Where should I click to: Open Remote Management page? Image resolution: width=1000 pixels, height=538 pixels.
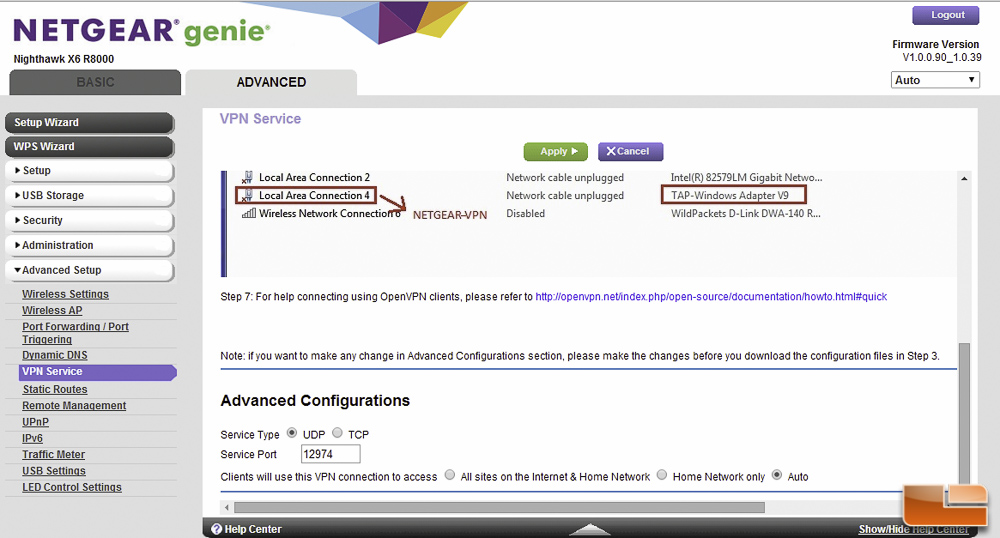(74, 405)
